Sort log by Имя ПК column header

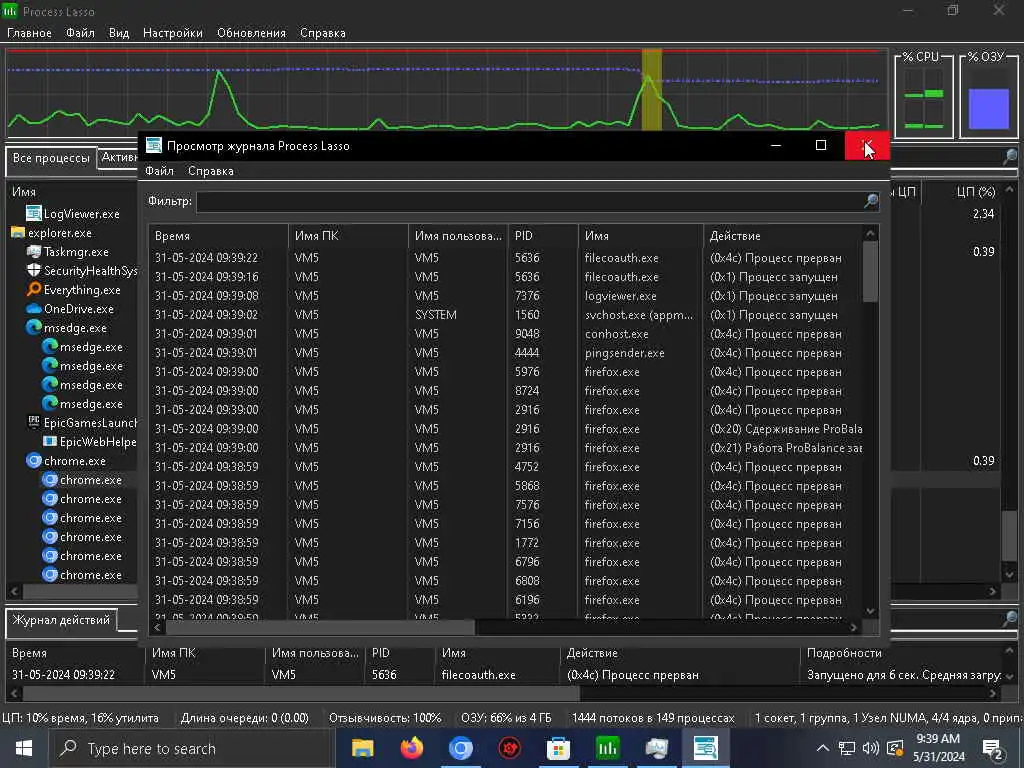348,236
